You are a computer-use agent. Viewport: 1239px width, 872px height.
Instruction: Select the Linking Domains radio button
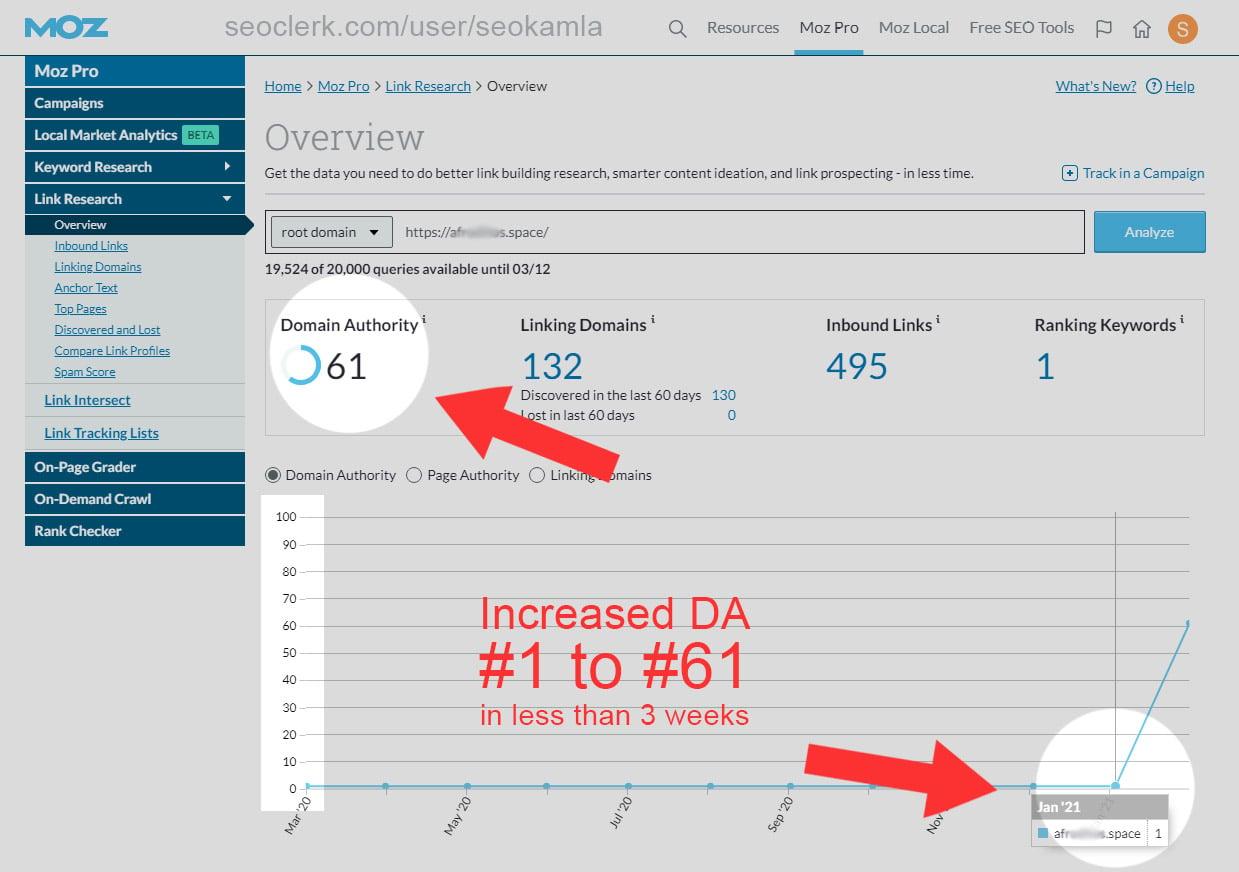click(x=537, y=475)
